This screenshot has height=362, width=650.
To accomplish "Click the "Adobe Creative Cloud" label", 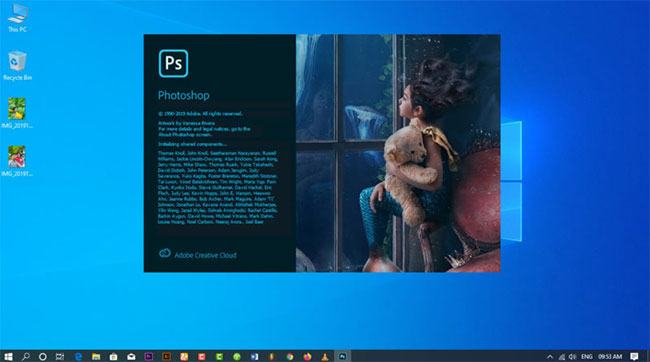I will tap(205, 255).
